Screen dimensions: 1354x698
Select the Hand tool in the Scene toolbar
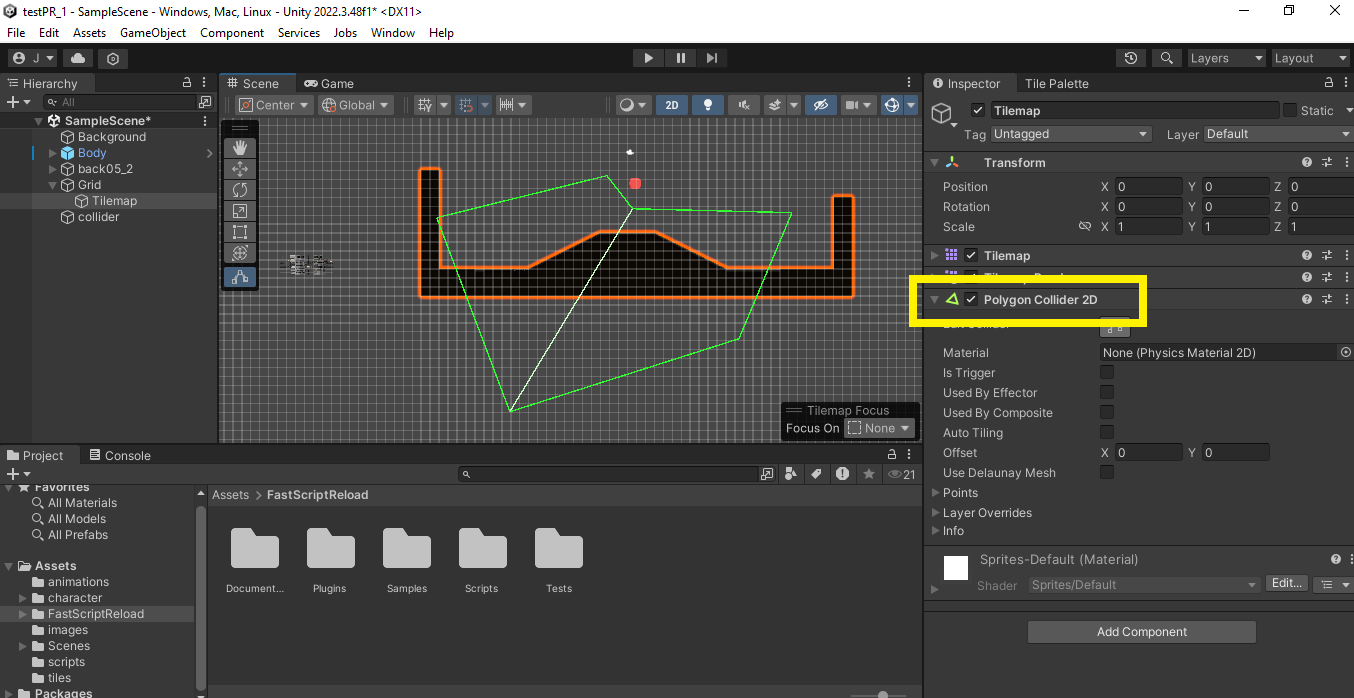coord(239,147)
